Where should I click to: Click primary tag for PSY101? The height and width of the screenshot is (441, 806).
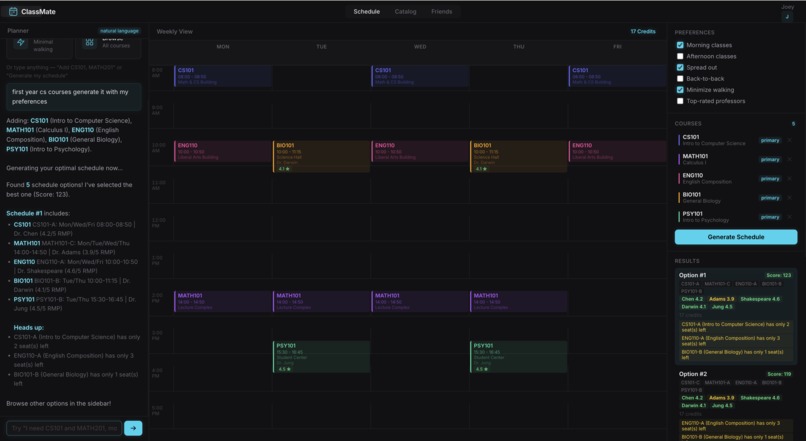click(x=770, y=217)
